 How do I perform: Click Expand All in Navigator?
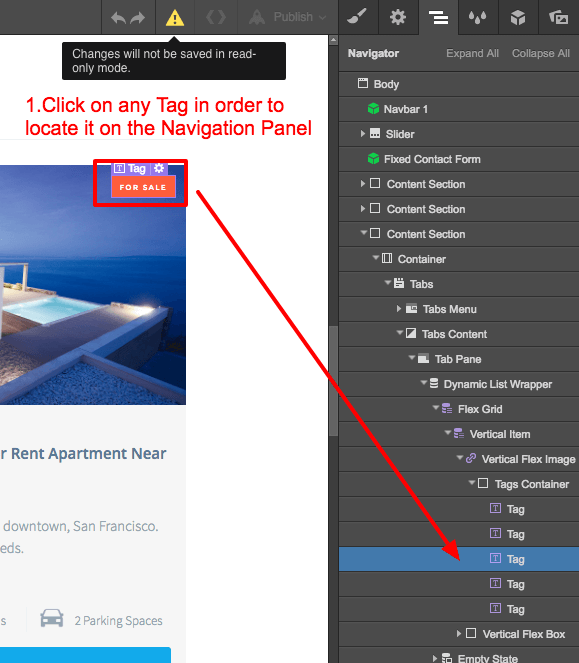coord(472,54)
